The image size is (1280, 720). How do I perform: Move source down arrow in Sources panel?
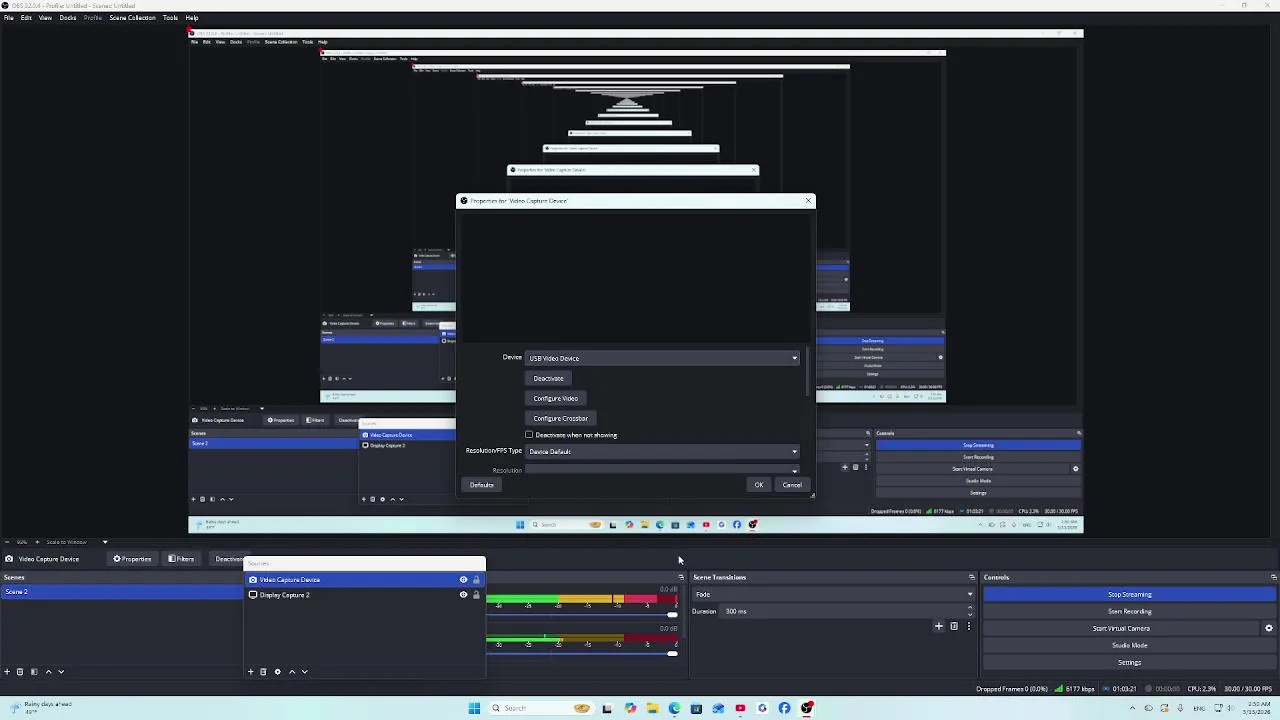305,672
